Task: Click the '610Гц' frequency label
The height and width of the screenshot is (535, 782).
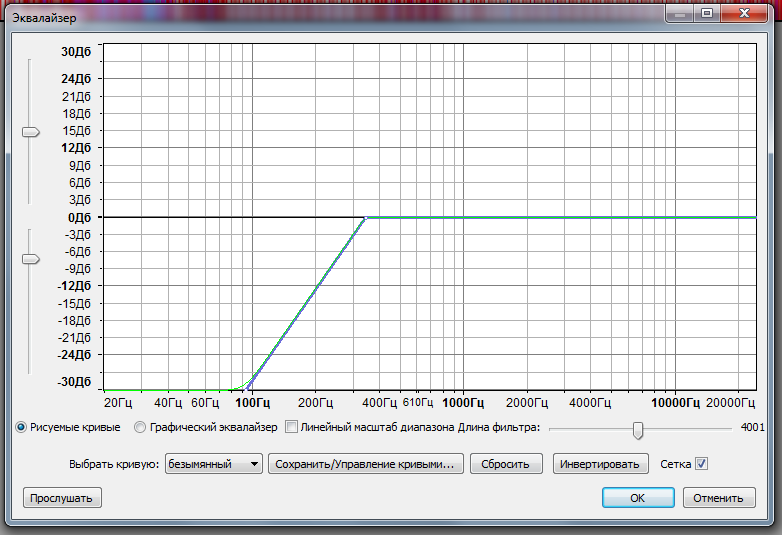Action: coord(417,402)
